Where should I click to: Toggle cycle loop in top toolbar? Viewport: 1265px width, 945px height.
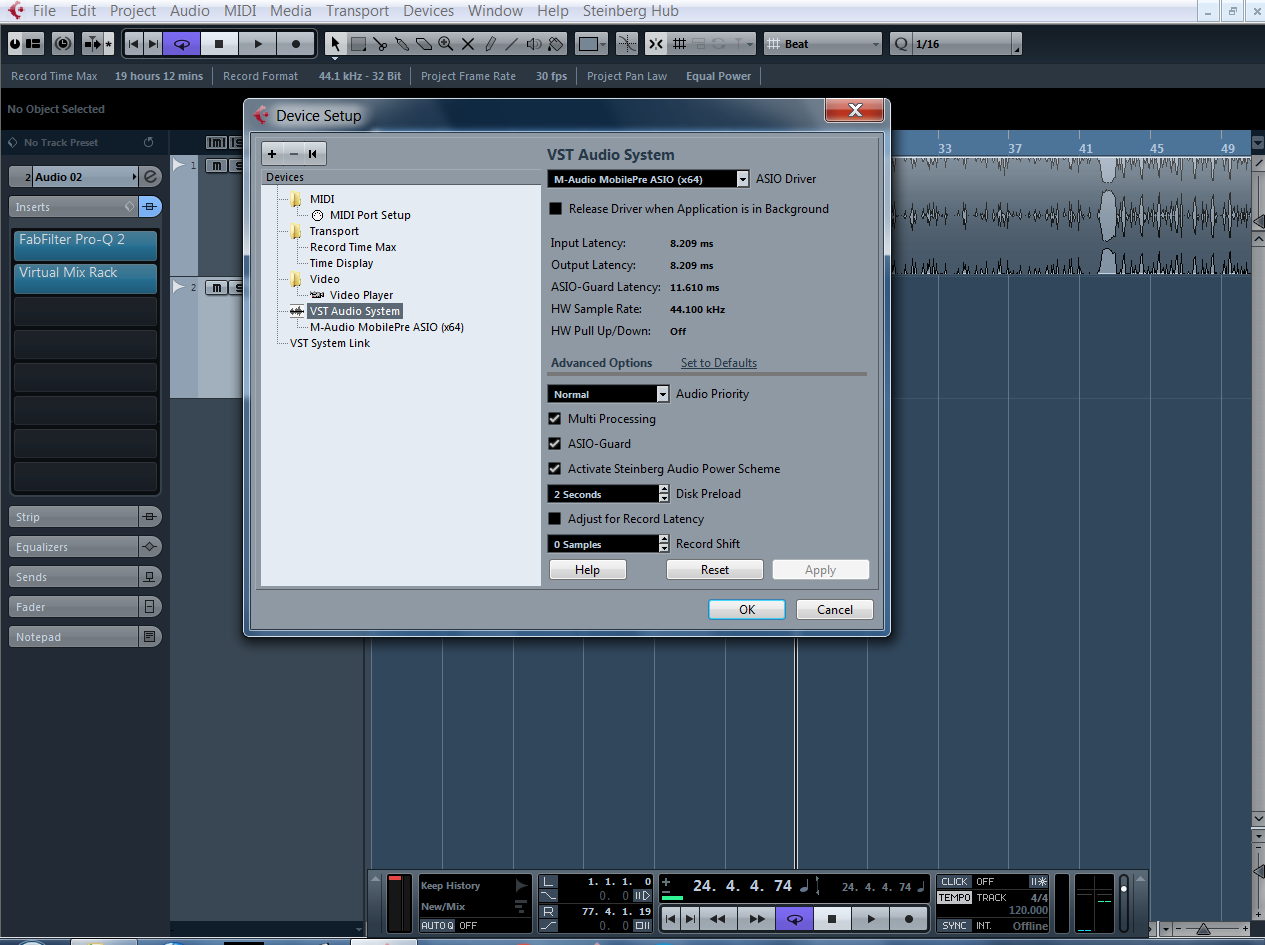(x=181, y=44)
